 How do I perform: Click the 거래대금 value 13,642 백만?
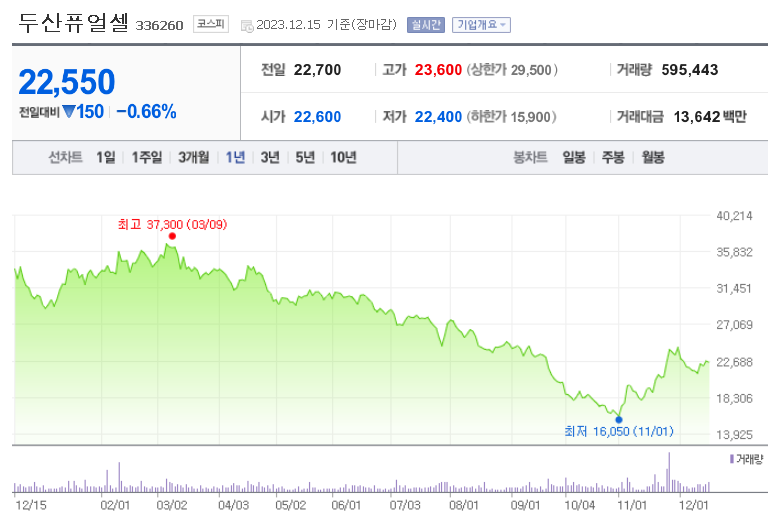710,117
